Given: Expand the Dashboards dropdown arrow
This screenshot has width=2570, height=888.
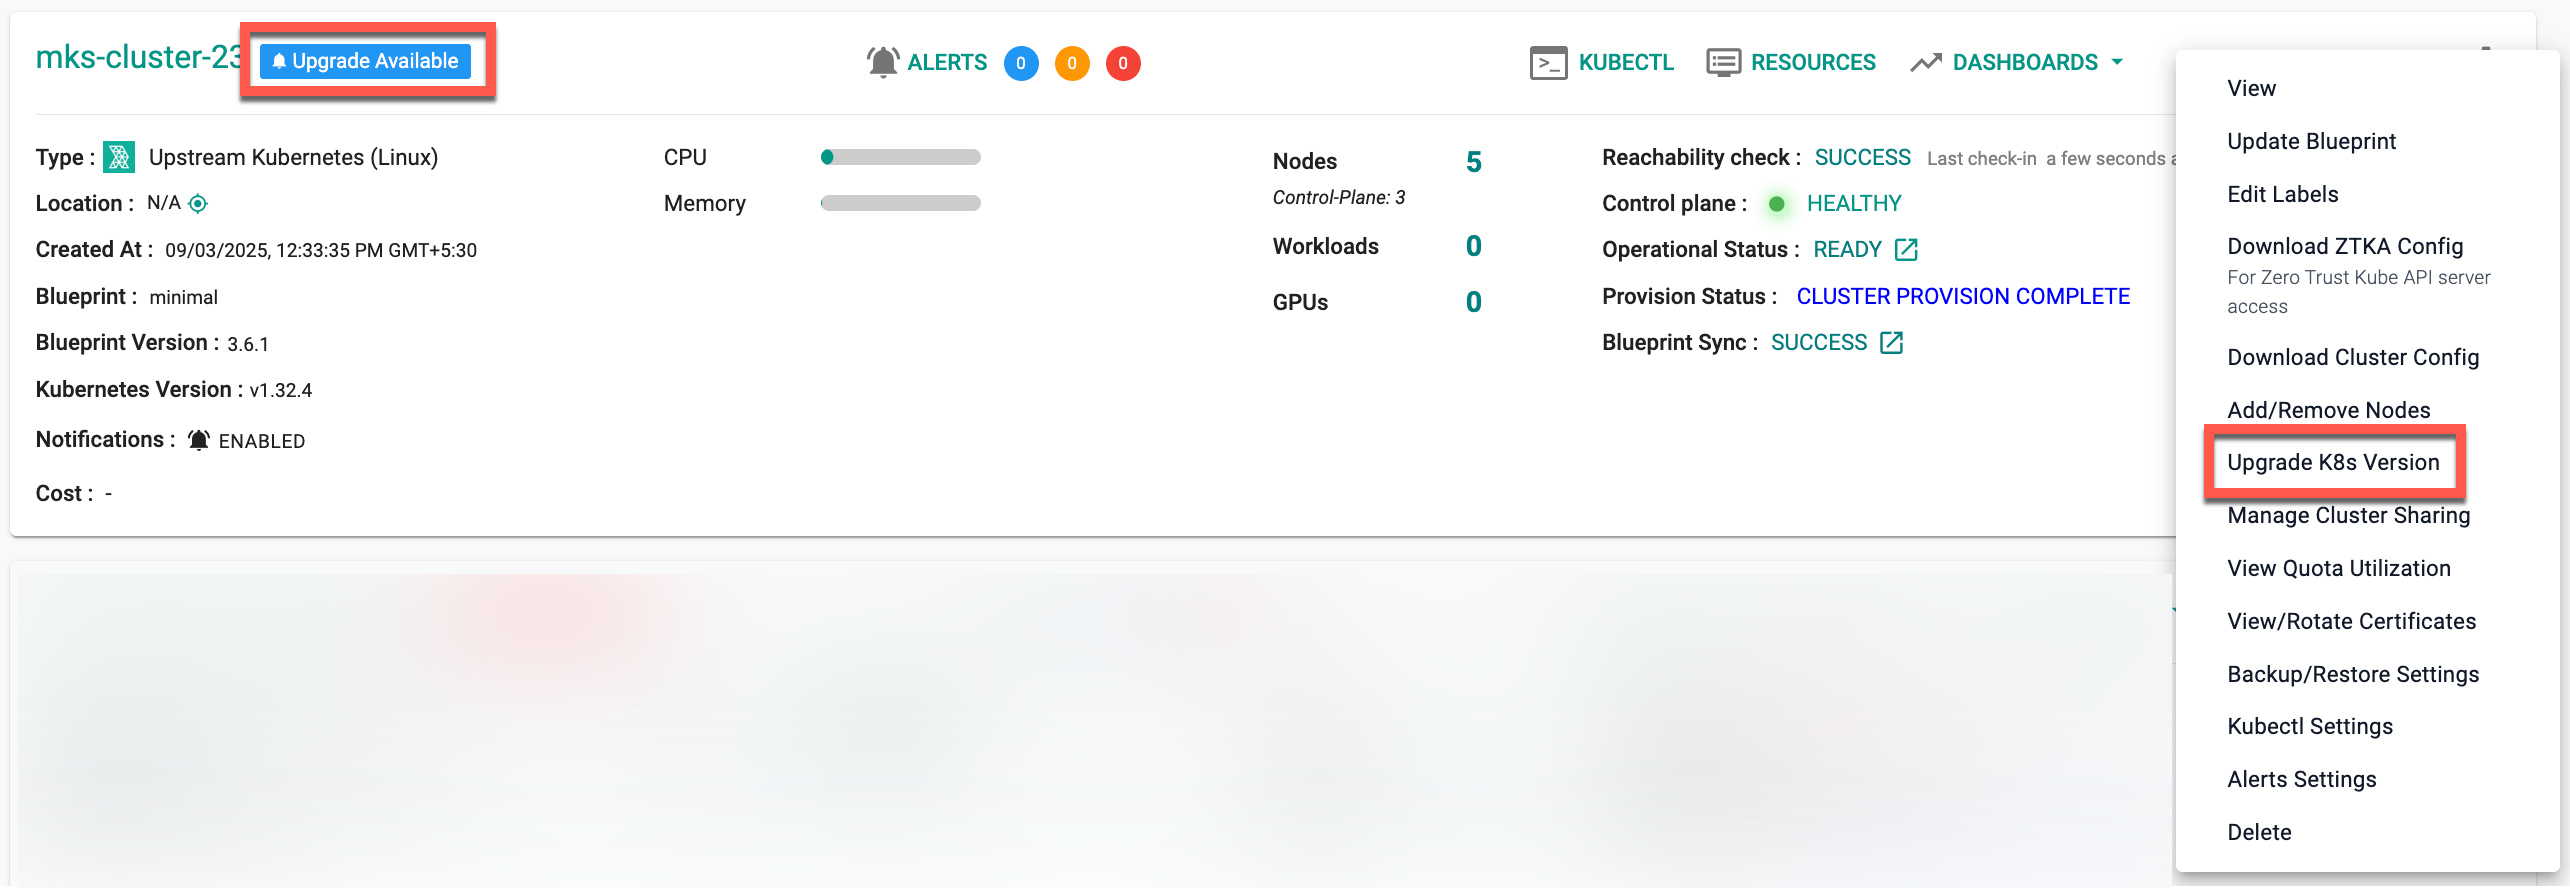Looking at the screenshot, I should 2117,62.
